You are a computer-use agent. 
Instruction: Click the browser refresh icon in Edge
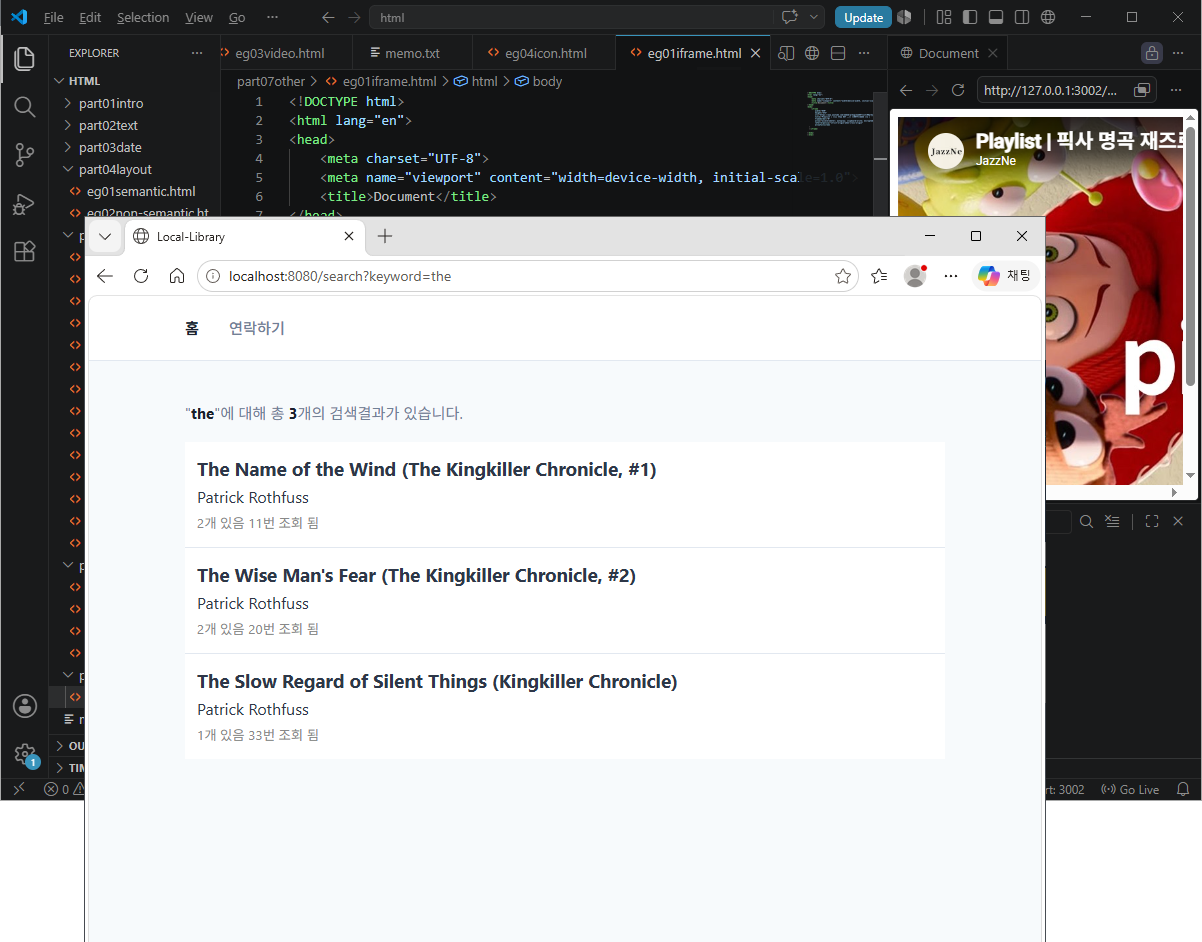[141, 276]
